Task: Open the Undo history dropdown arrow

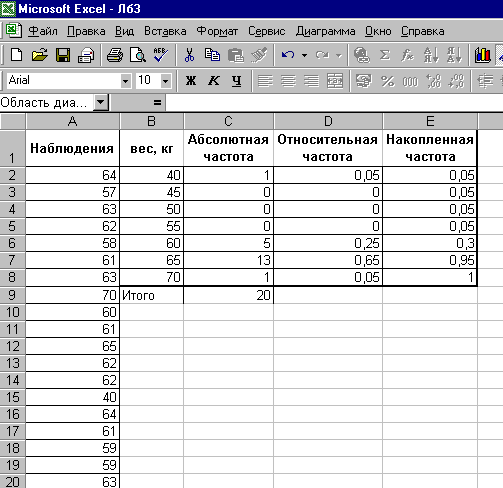Action: coord(304,55)
